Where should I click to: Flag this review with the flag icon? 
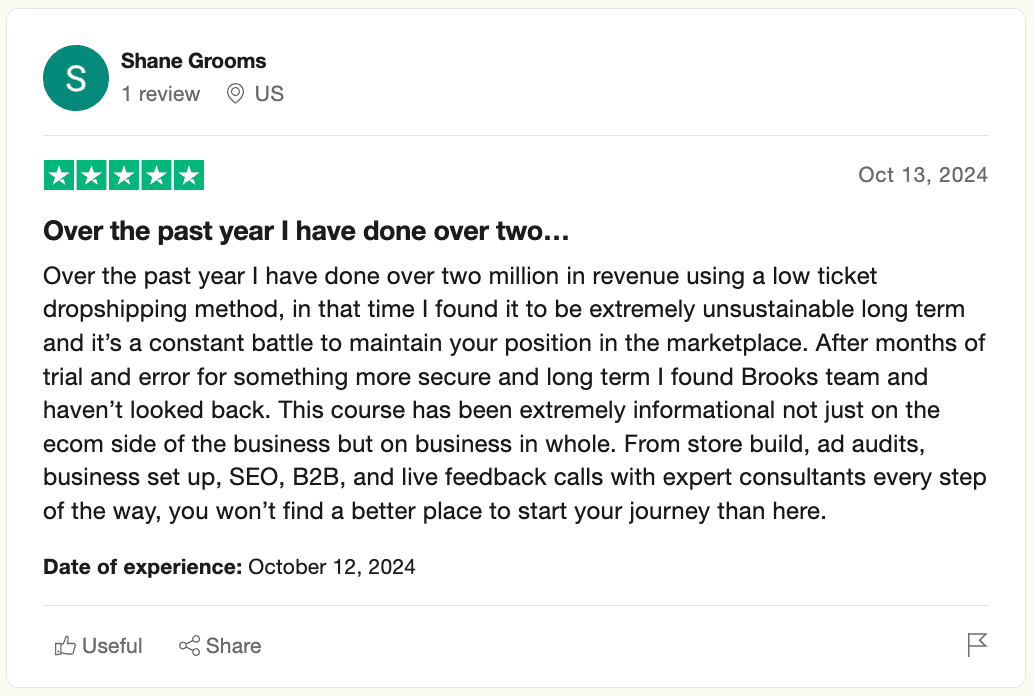(977, 645)
